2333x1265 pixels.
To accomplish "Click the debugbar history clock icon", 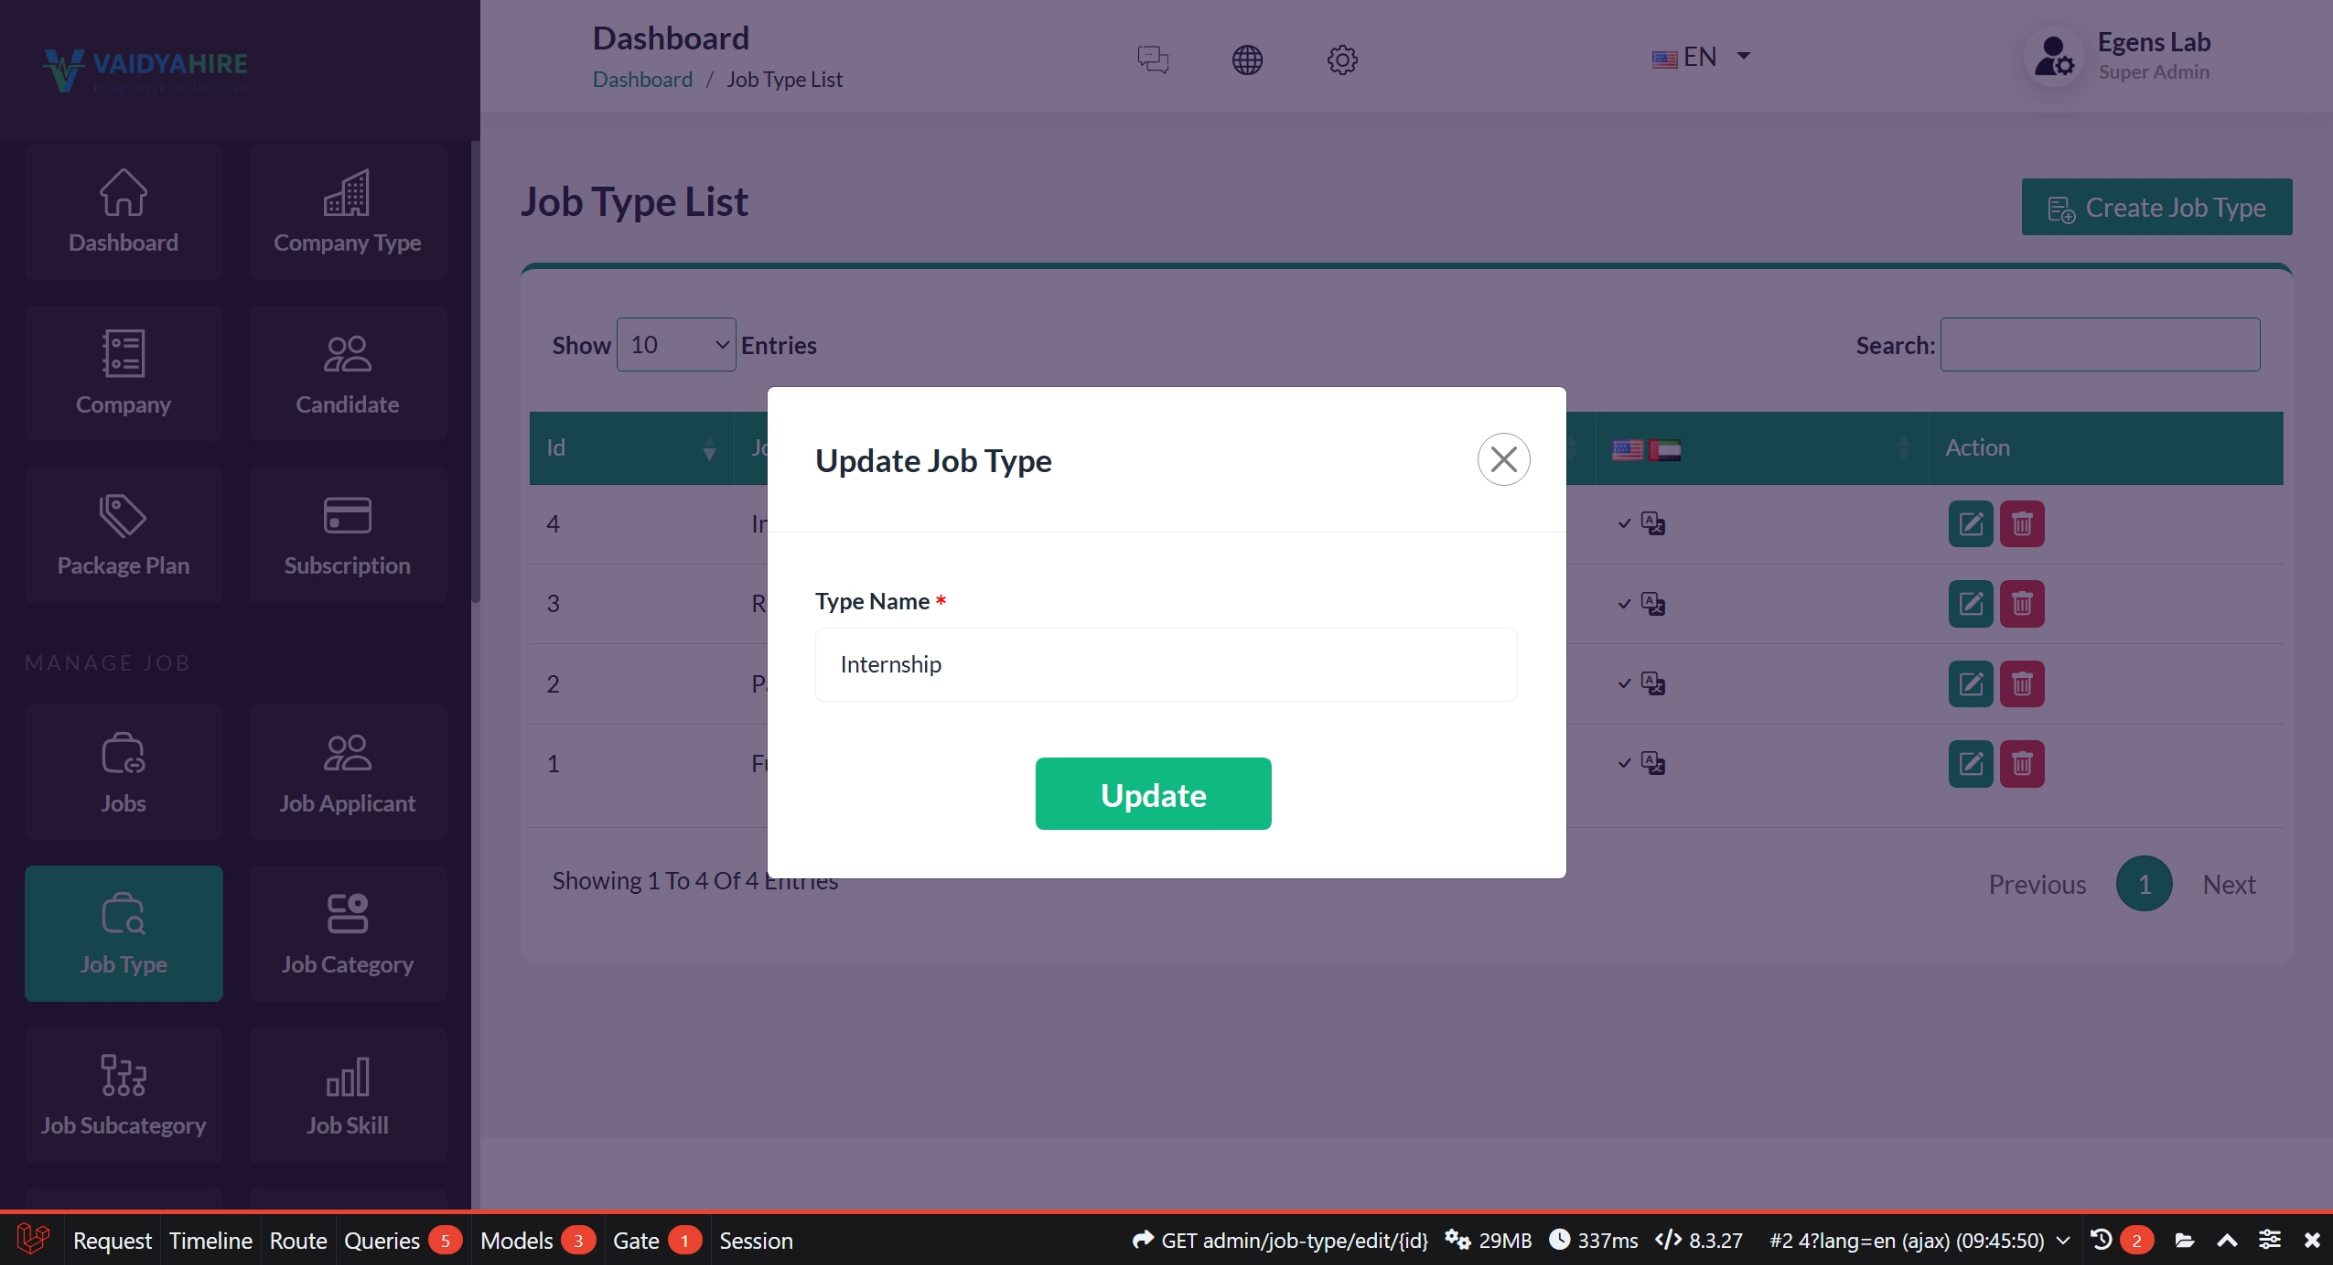I will point(2100,1240).
